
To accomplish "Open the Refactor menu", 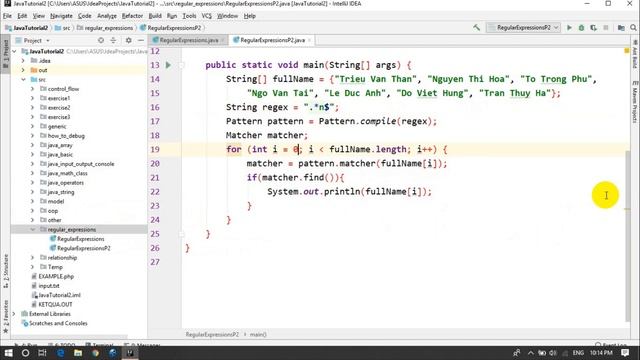I will click(x=132, y=16).
